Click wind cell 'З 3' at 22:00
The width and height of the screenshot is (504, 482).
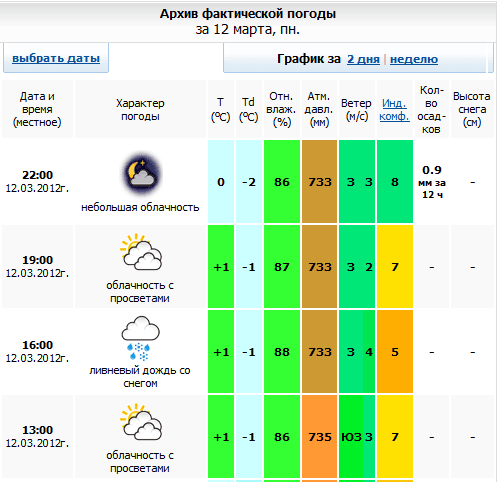(357, 182)
